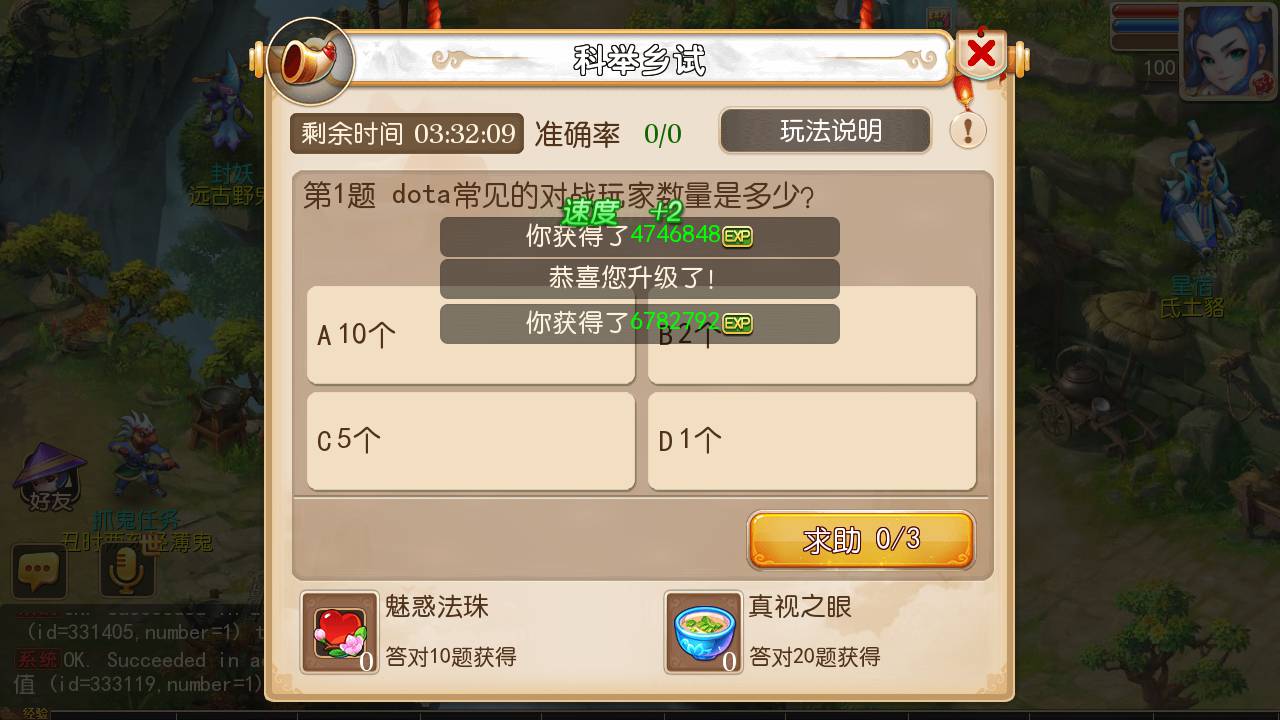Click the horn icon on title bar
The image size is (1280, 720).
tap(311, 62)
